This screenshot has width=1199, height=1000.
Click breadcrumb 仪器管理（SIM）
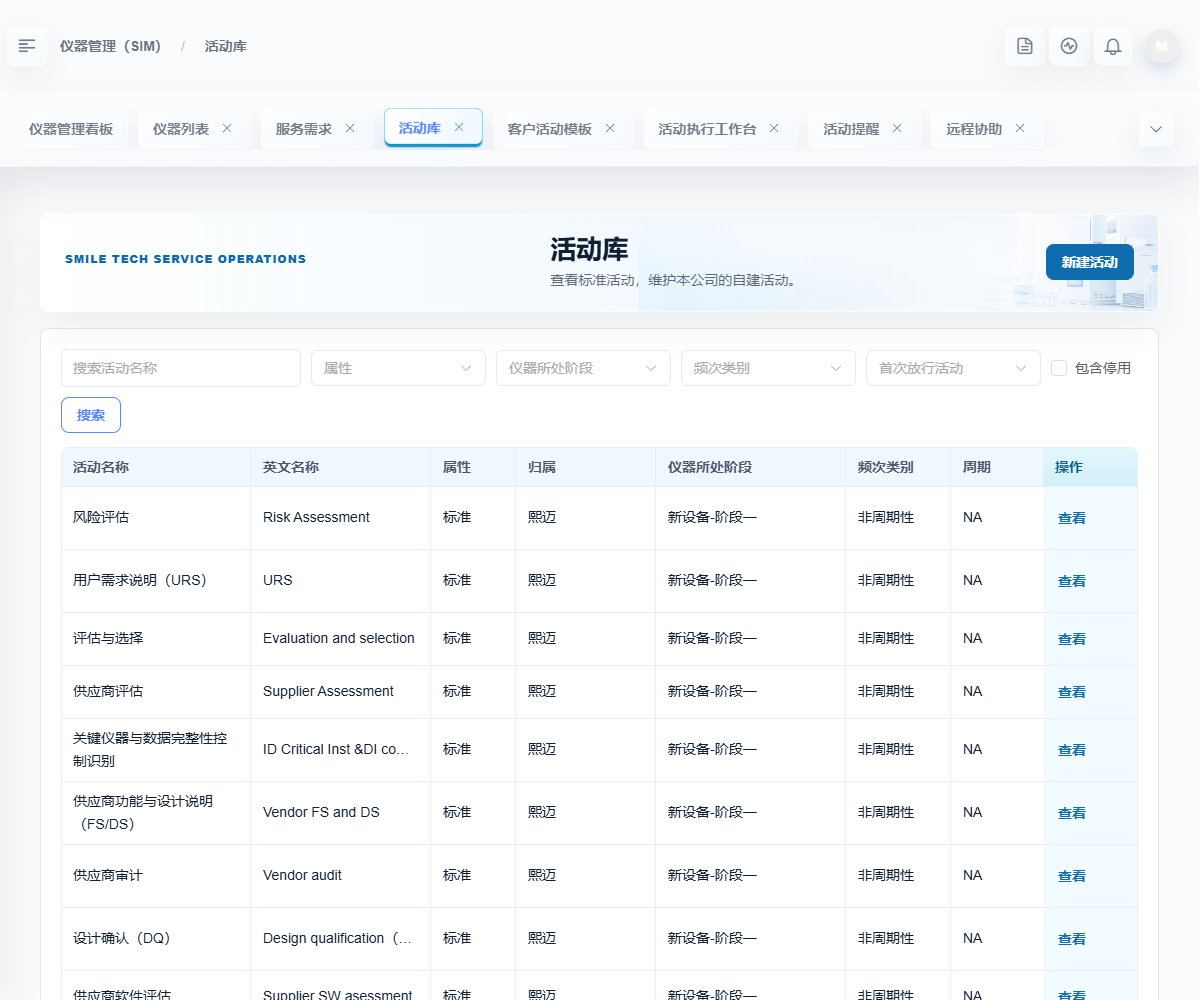110,46
